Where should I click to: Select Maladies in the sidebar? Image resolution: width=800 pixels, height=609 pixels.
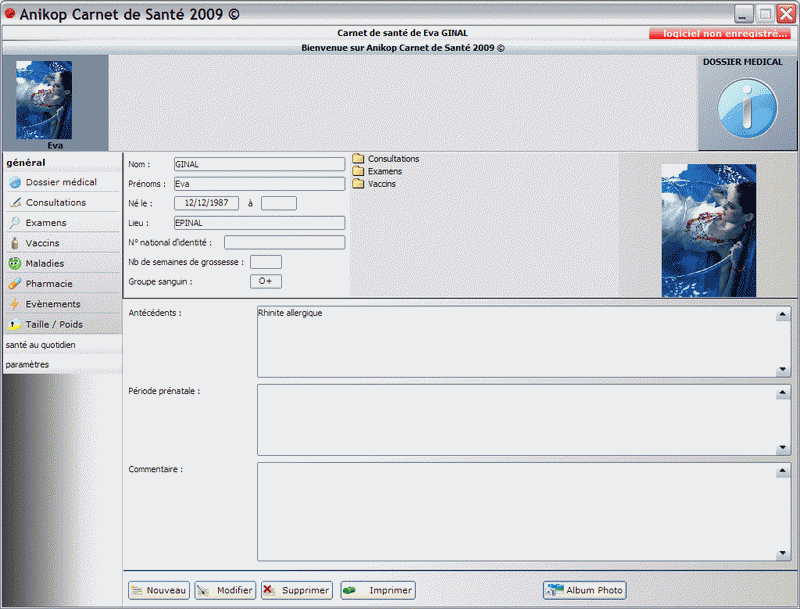tap(63, 263)
